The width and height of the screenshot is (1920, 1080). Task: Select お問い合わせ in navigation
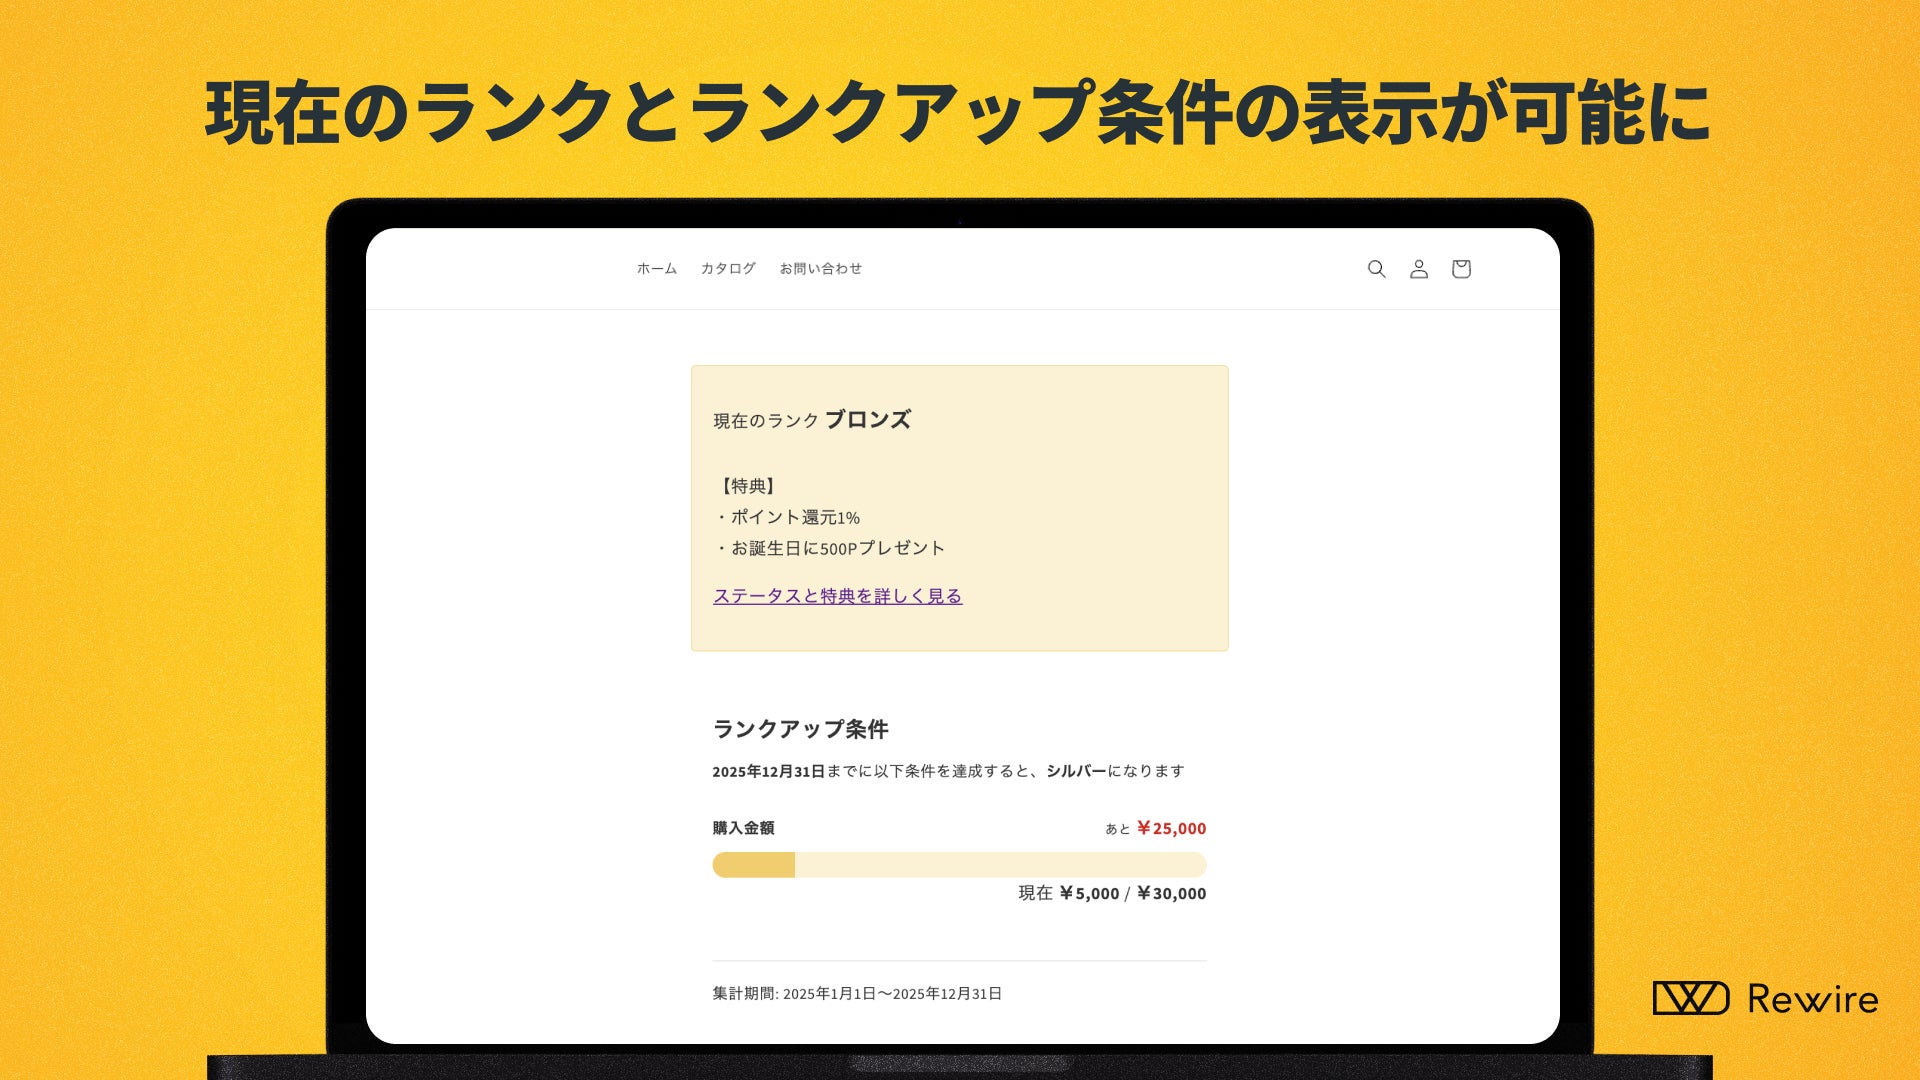(x=820, y=269)
